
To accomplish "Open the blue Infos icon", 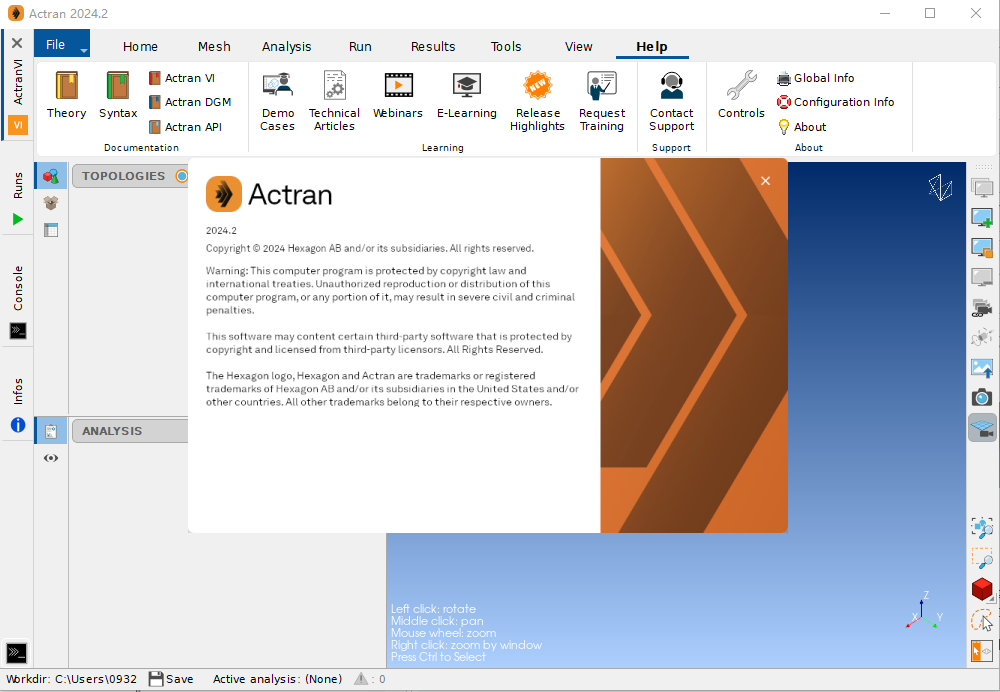I will (x=18, y=425).
